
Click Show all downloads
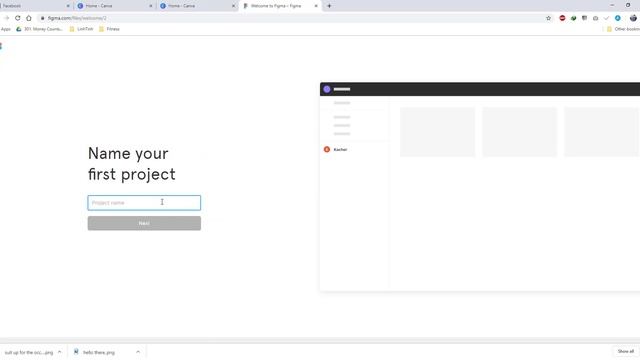tap(625, 351)
